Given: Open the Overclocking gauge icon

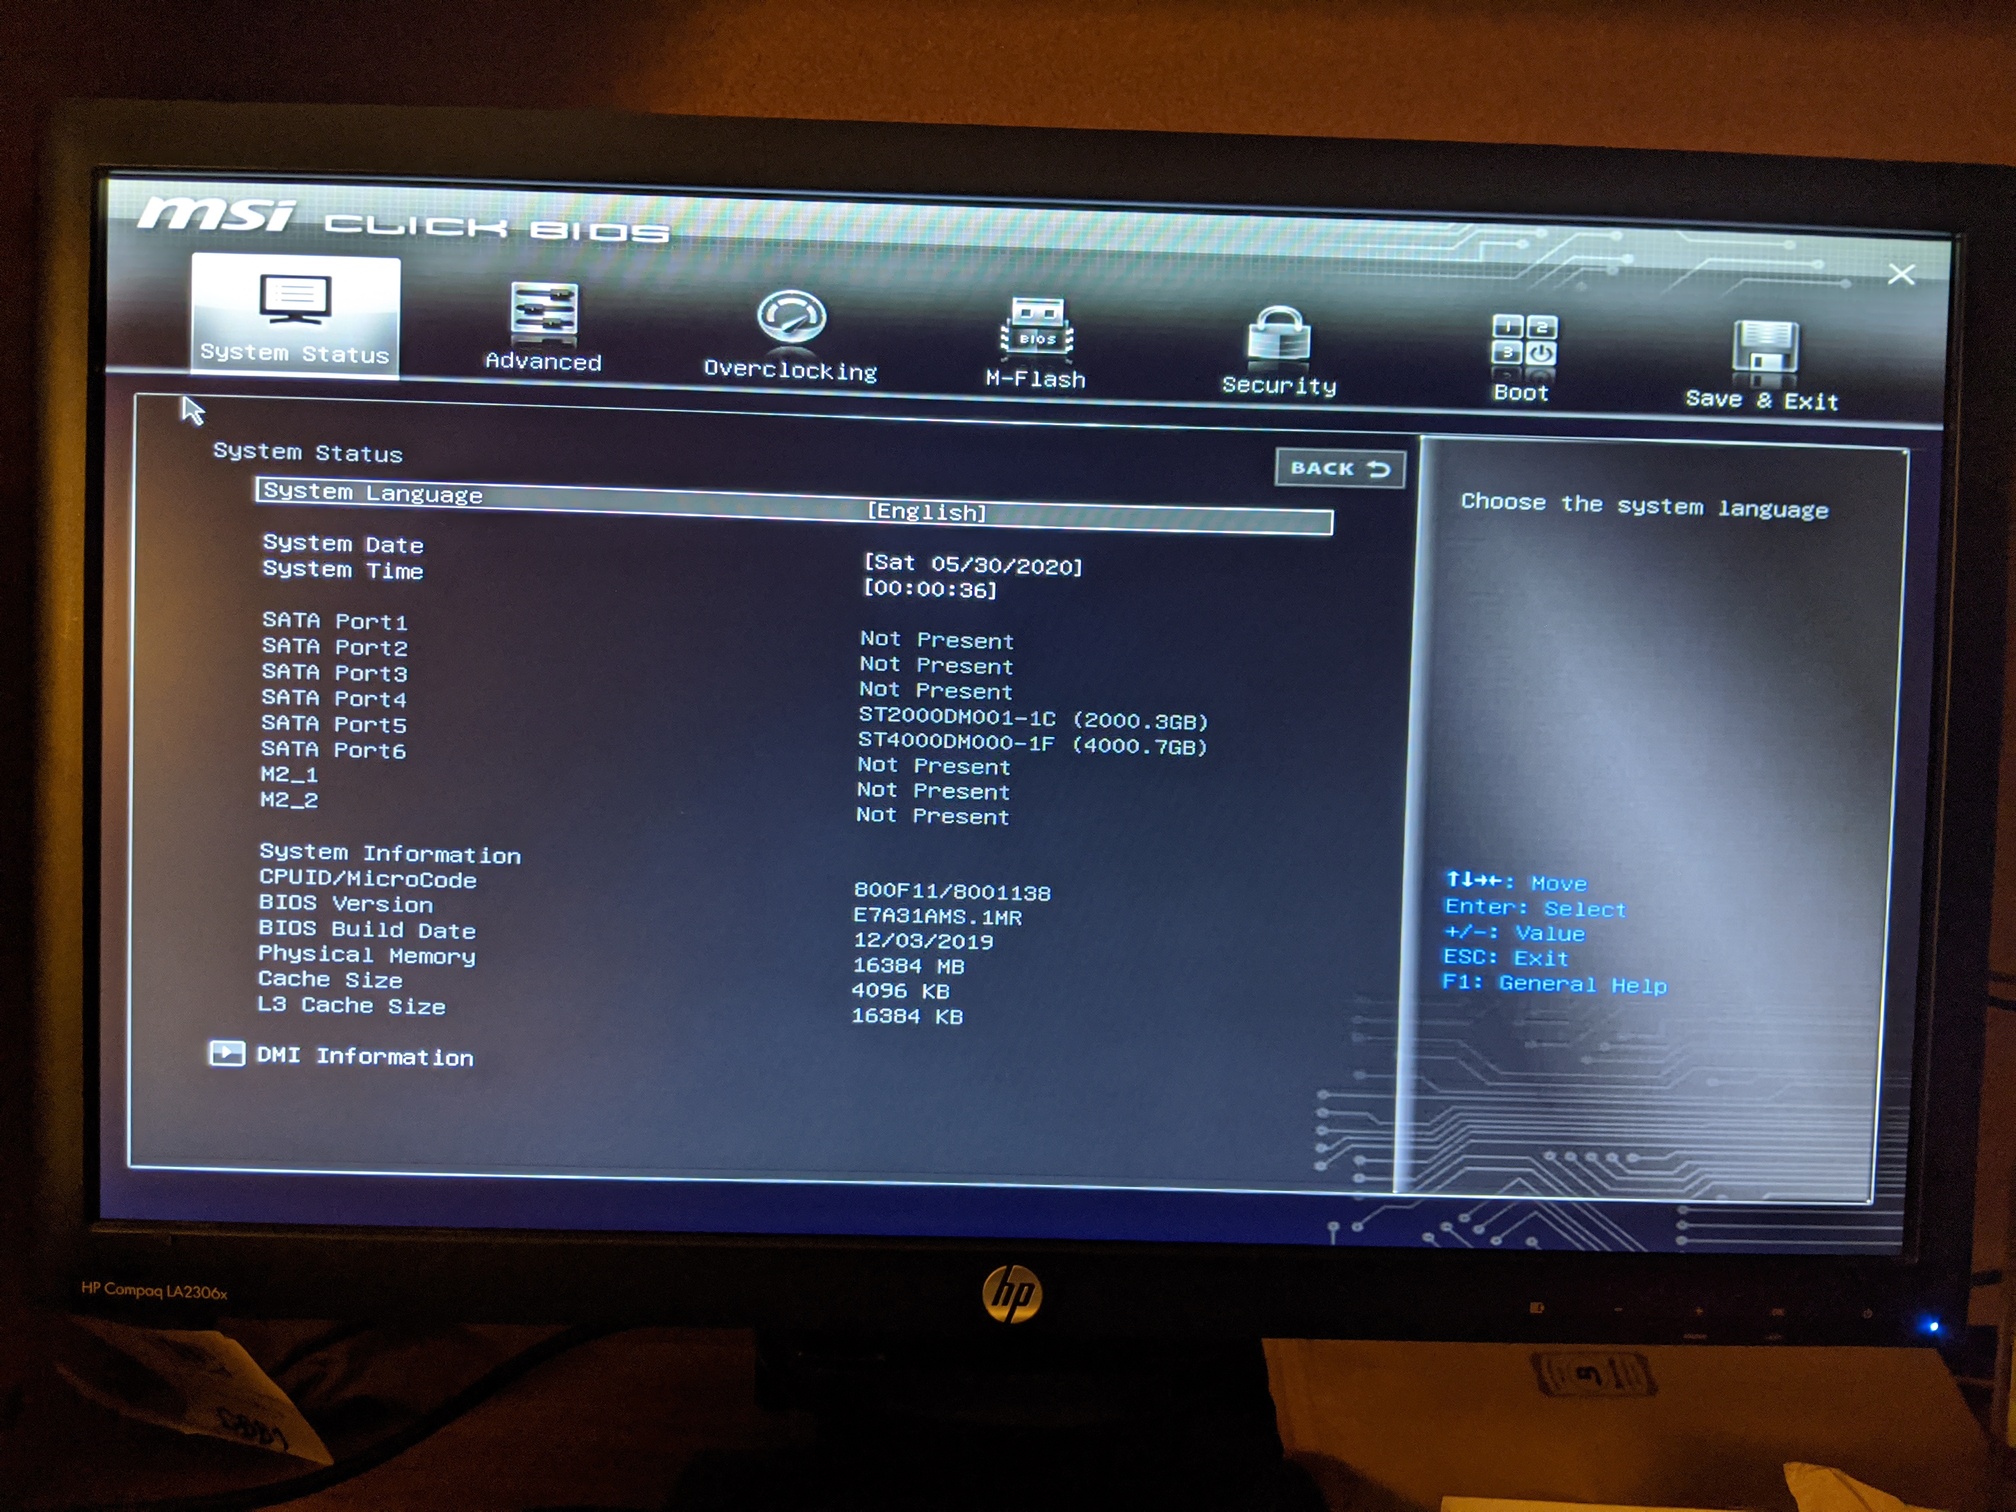Looking at the screenshot, I should [x=791, y=317].
